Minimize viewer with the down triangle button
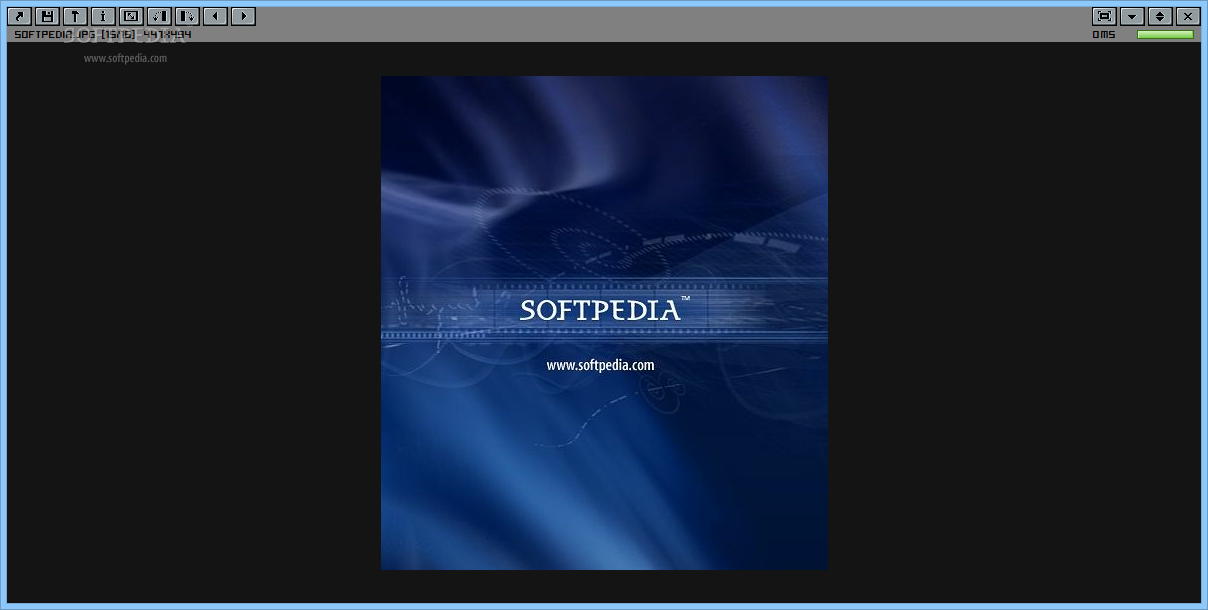This screenshot has height=610, width=1208. pyautogui.click(x=1132, y=16)
